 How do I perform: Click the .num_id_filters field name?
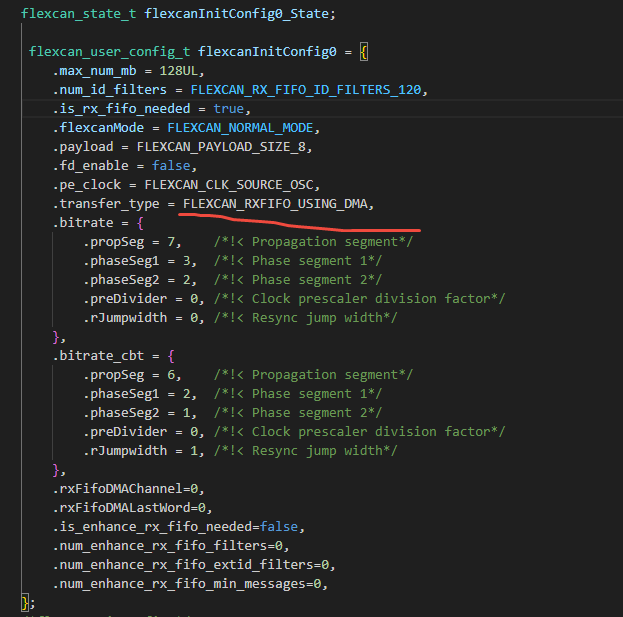coord(110,90)
